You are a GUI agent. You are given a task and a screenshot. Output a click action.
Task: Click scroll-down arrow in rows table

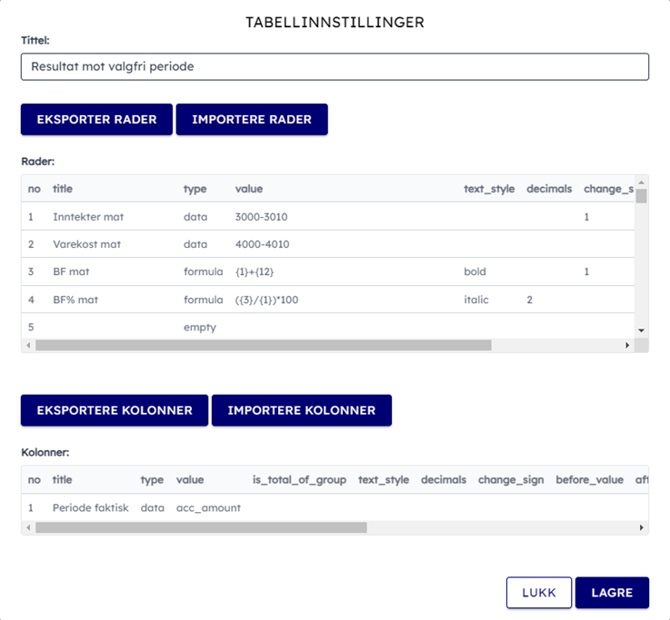(642, 330)
